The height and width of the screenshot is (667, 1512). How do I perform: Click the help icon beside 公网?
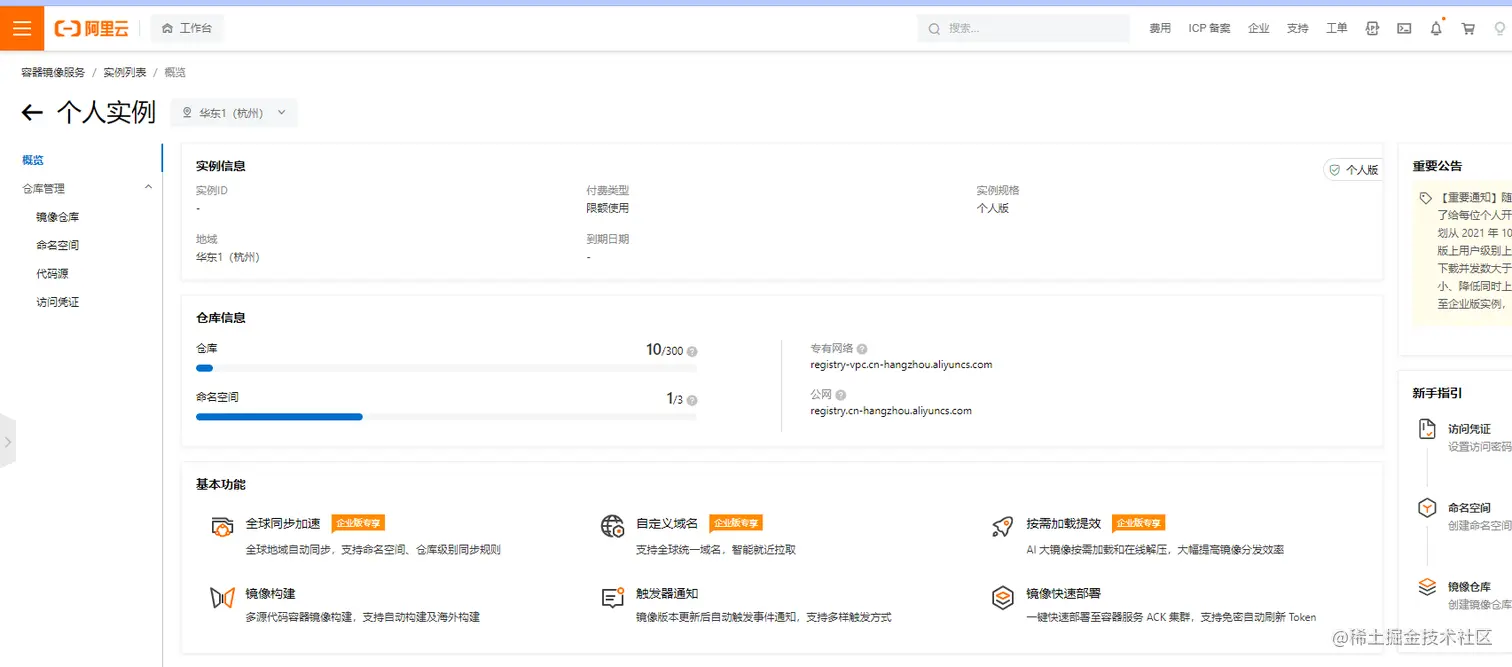pos(841,395)
